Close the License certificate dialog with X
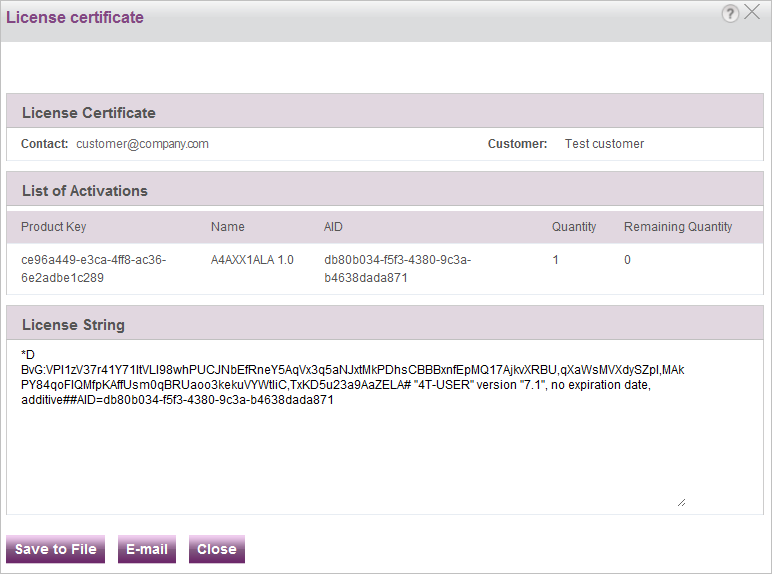Viewport: 772px width, 574px height. (x=752, y=12)
